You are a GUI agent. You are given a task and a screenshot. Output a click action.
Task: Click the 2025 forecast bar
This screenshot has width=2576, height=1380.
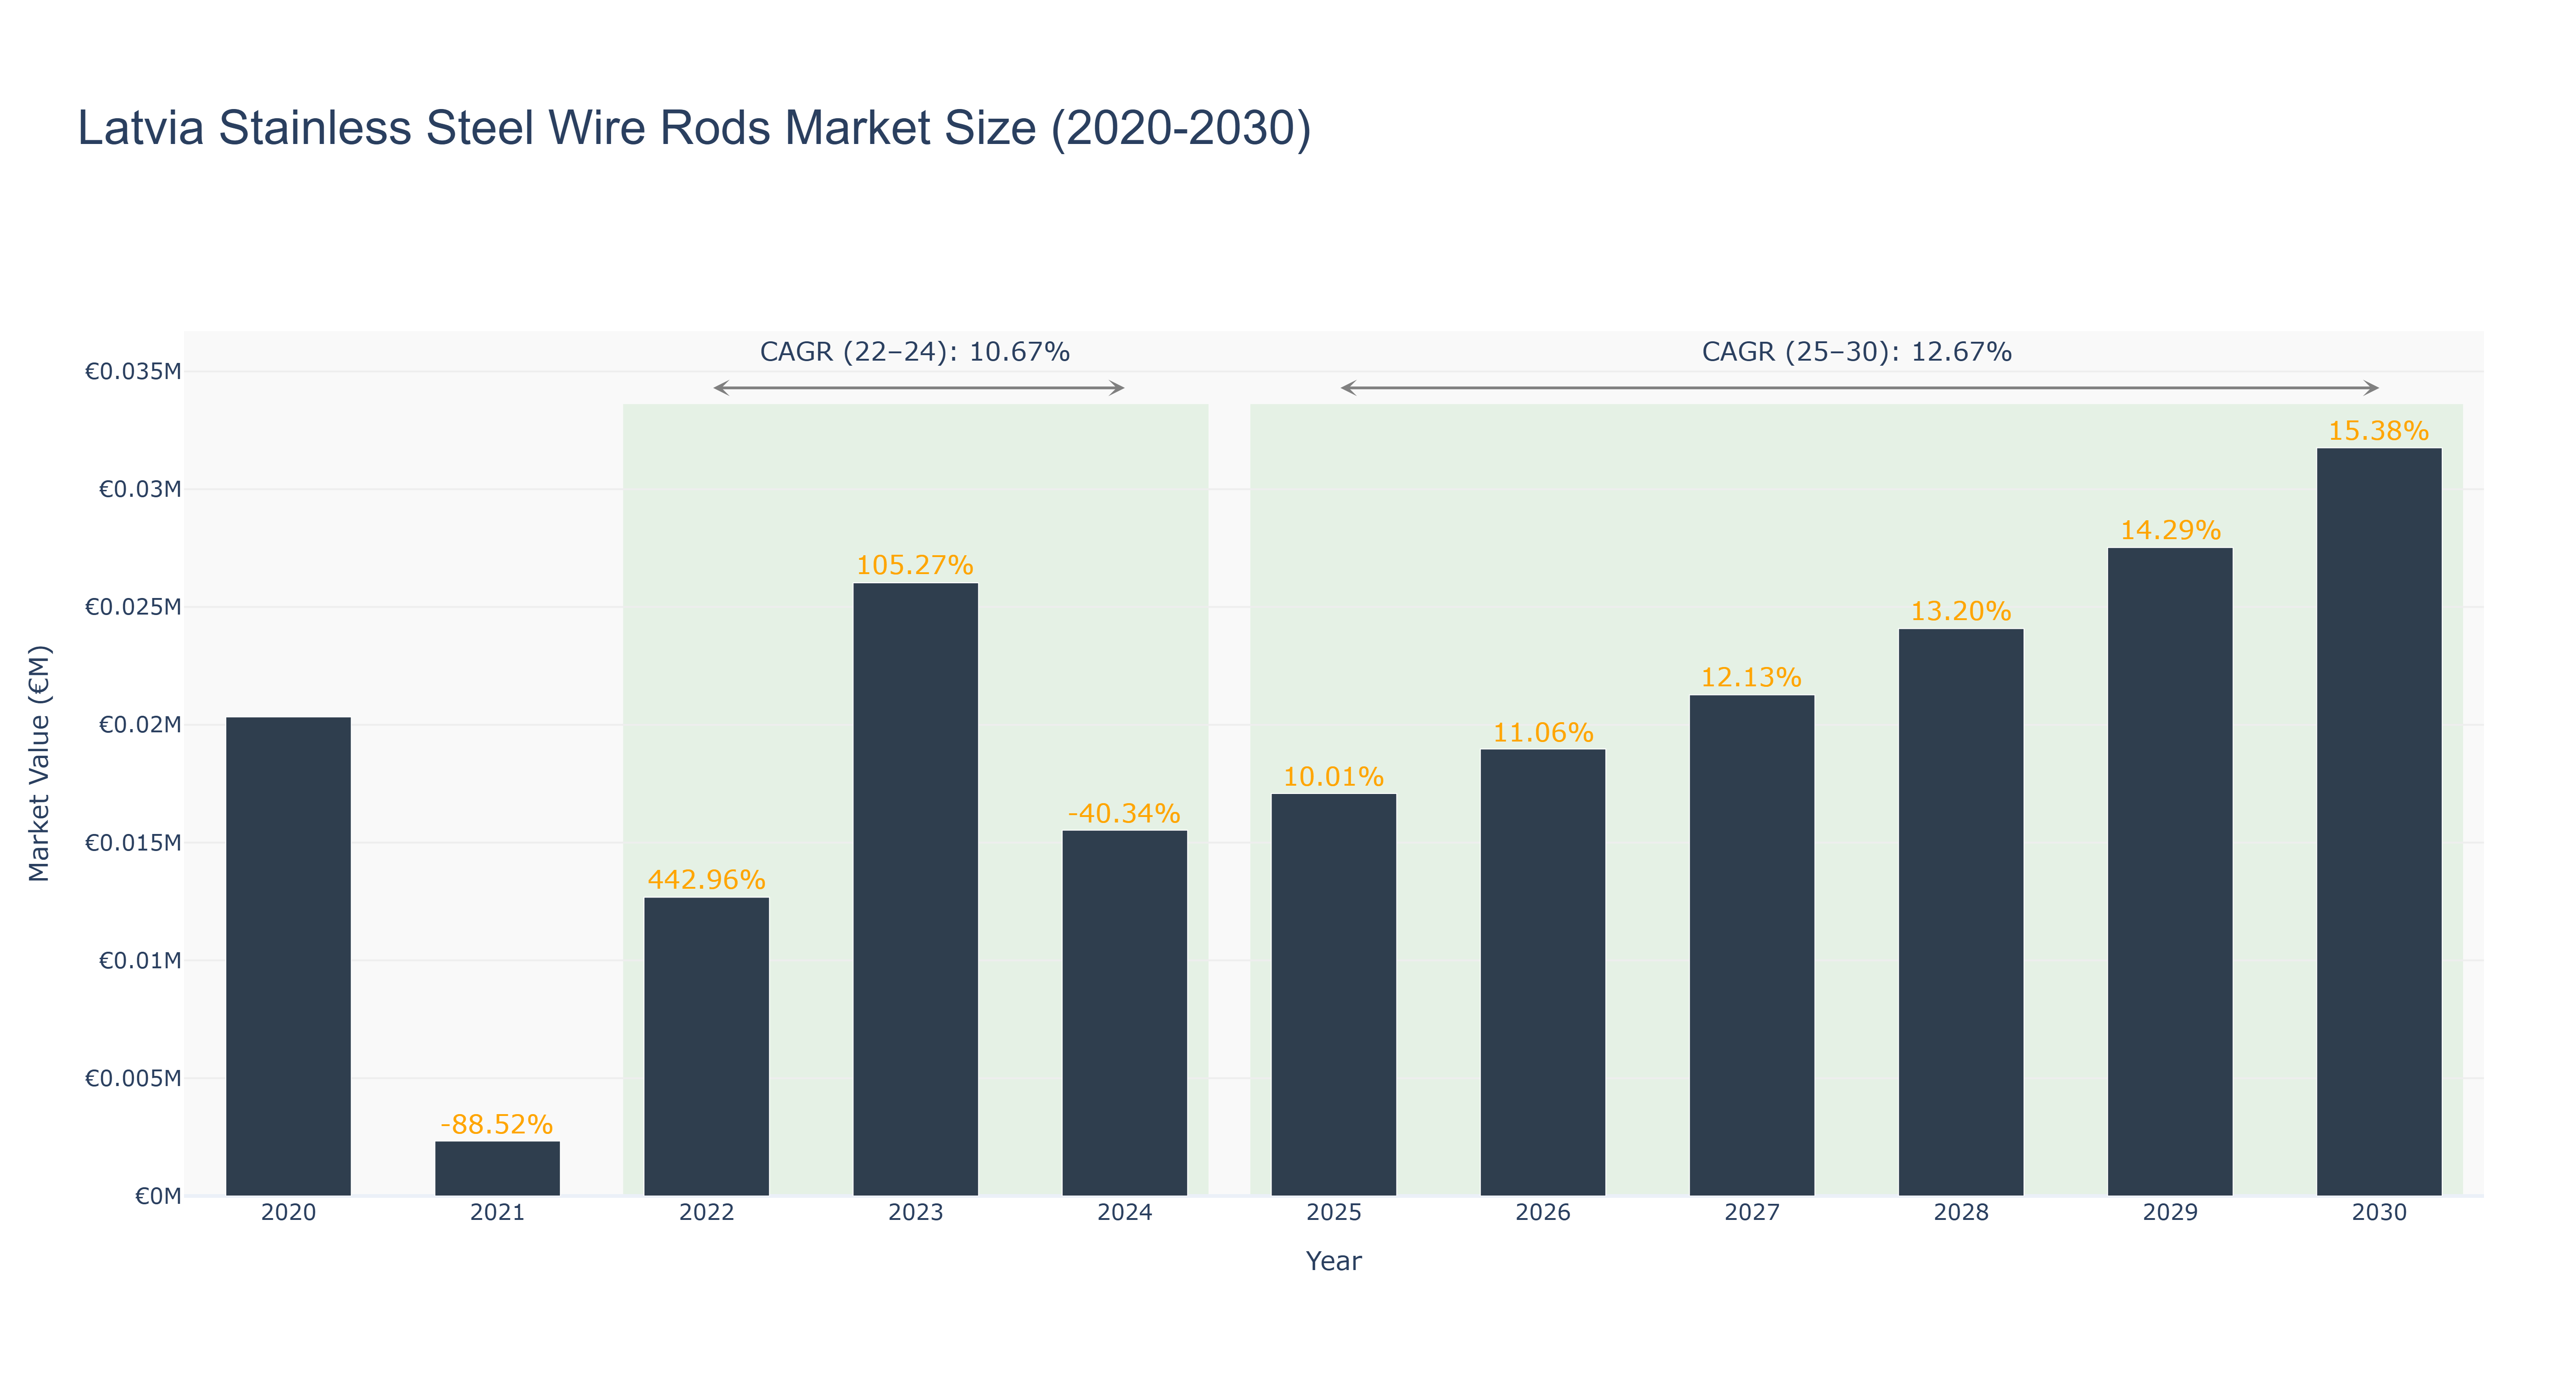[x=1333, y=995]
